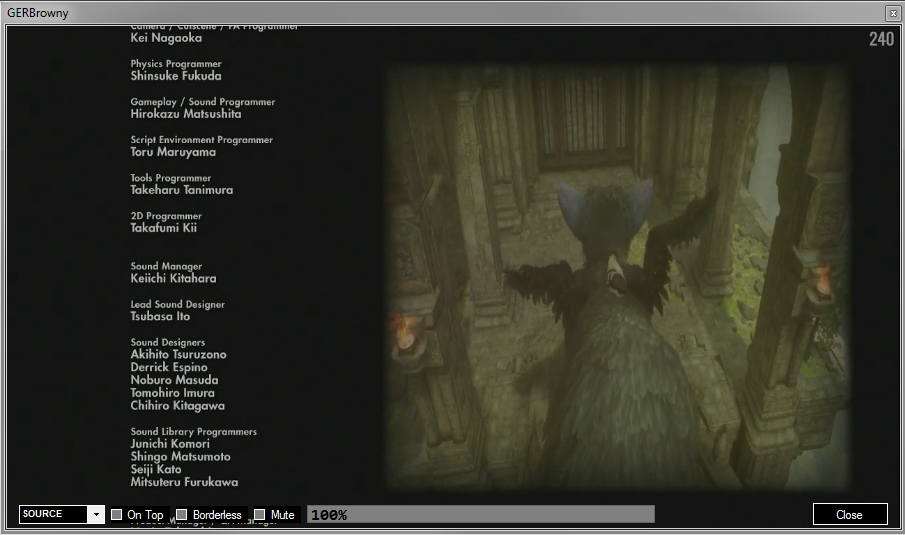Open the SOURCE quality dropdown

pyautogui.click(x=62, y=514)
